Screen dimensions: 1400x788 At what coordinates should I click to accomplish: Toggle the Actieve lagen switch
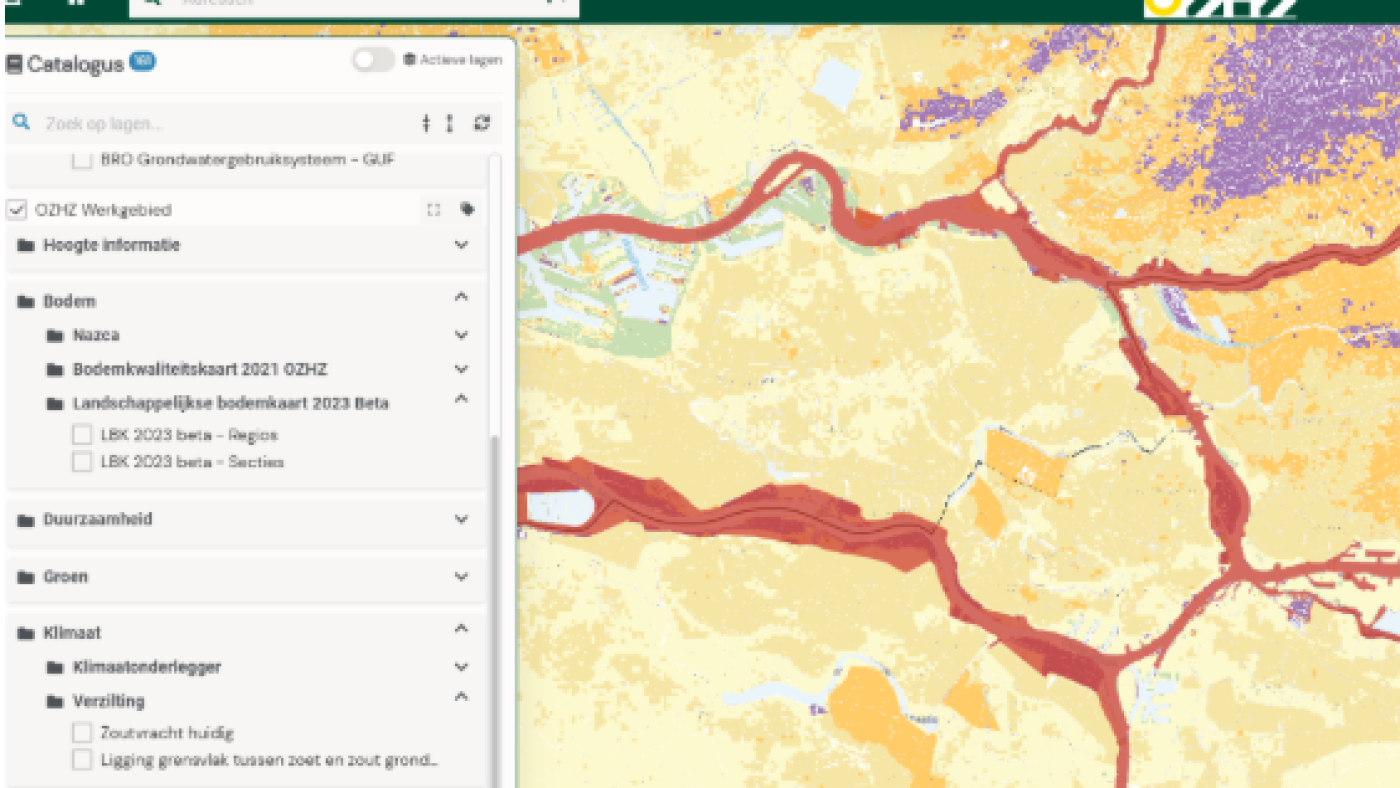point(373,60)
